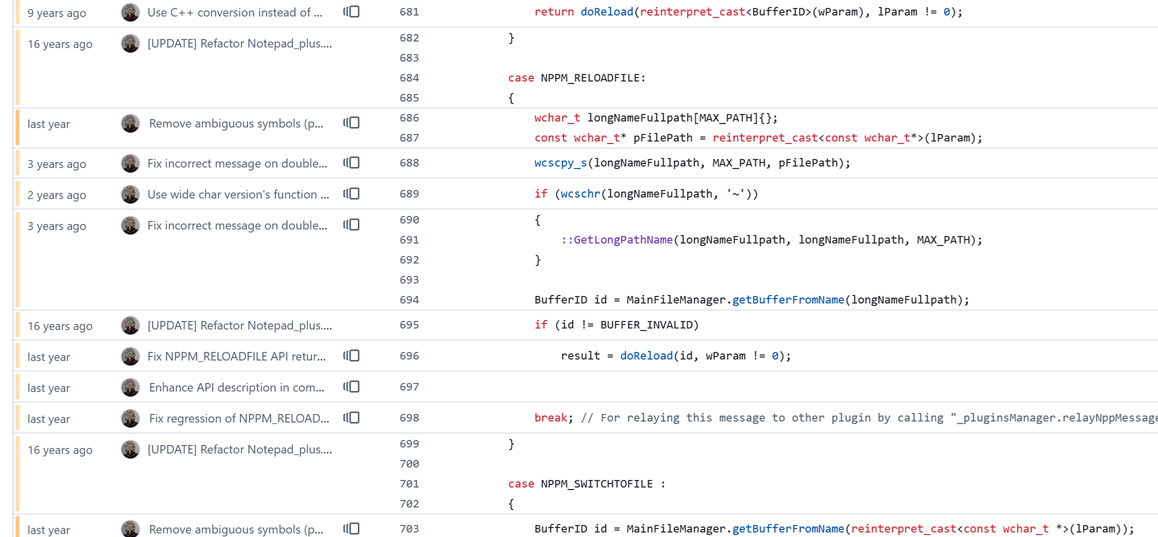1158x537 pixels.
Task: View blame prior to the line 697 change
Action: point(352,387)
